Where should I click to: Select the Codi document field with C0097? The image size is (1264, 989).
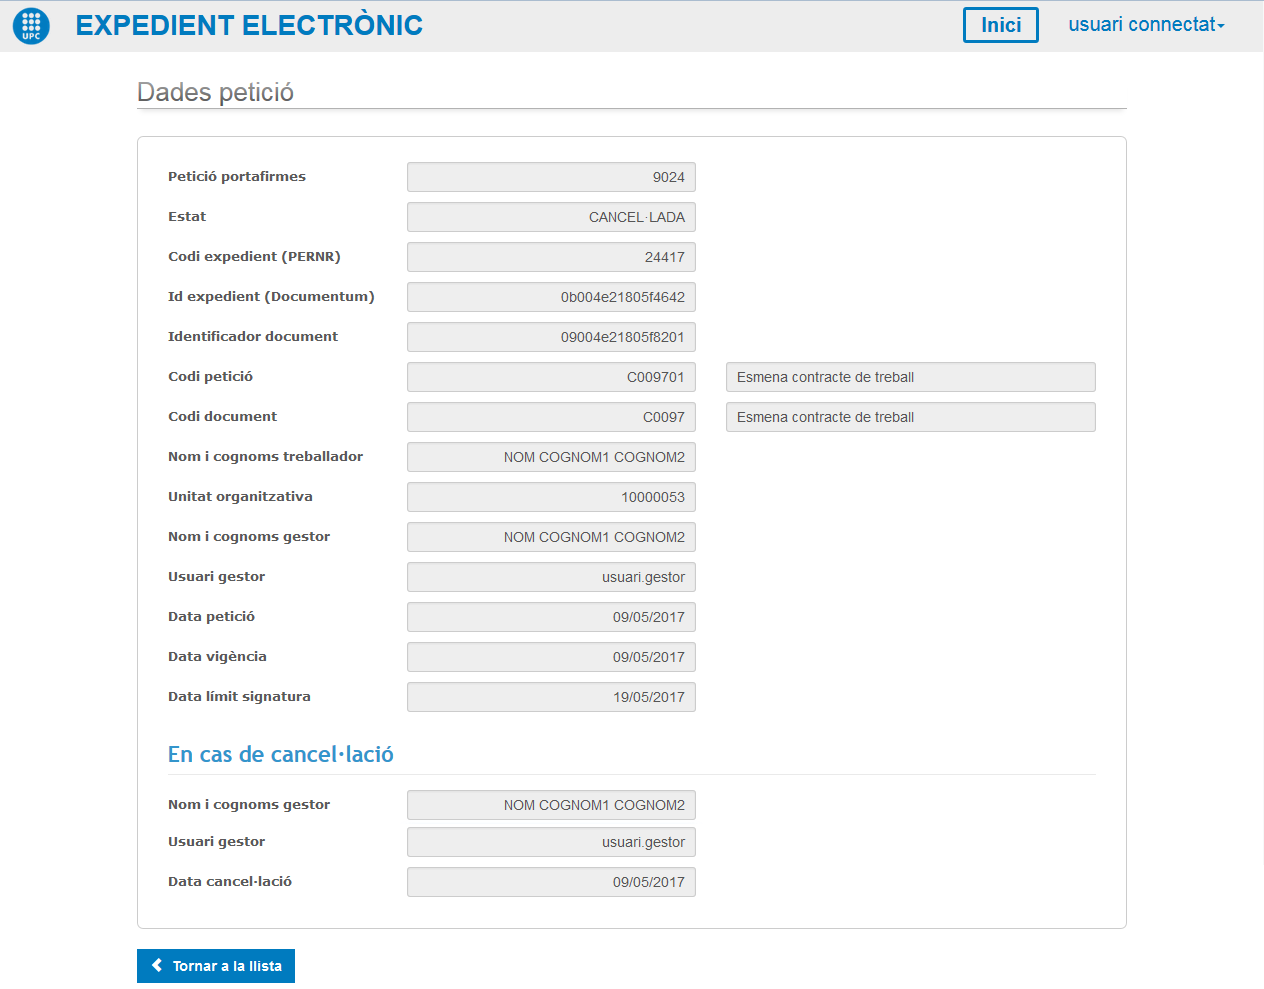pos(551,417)
